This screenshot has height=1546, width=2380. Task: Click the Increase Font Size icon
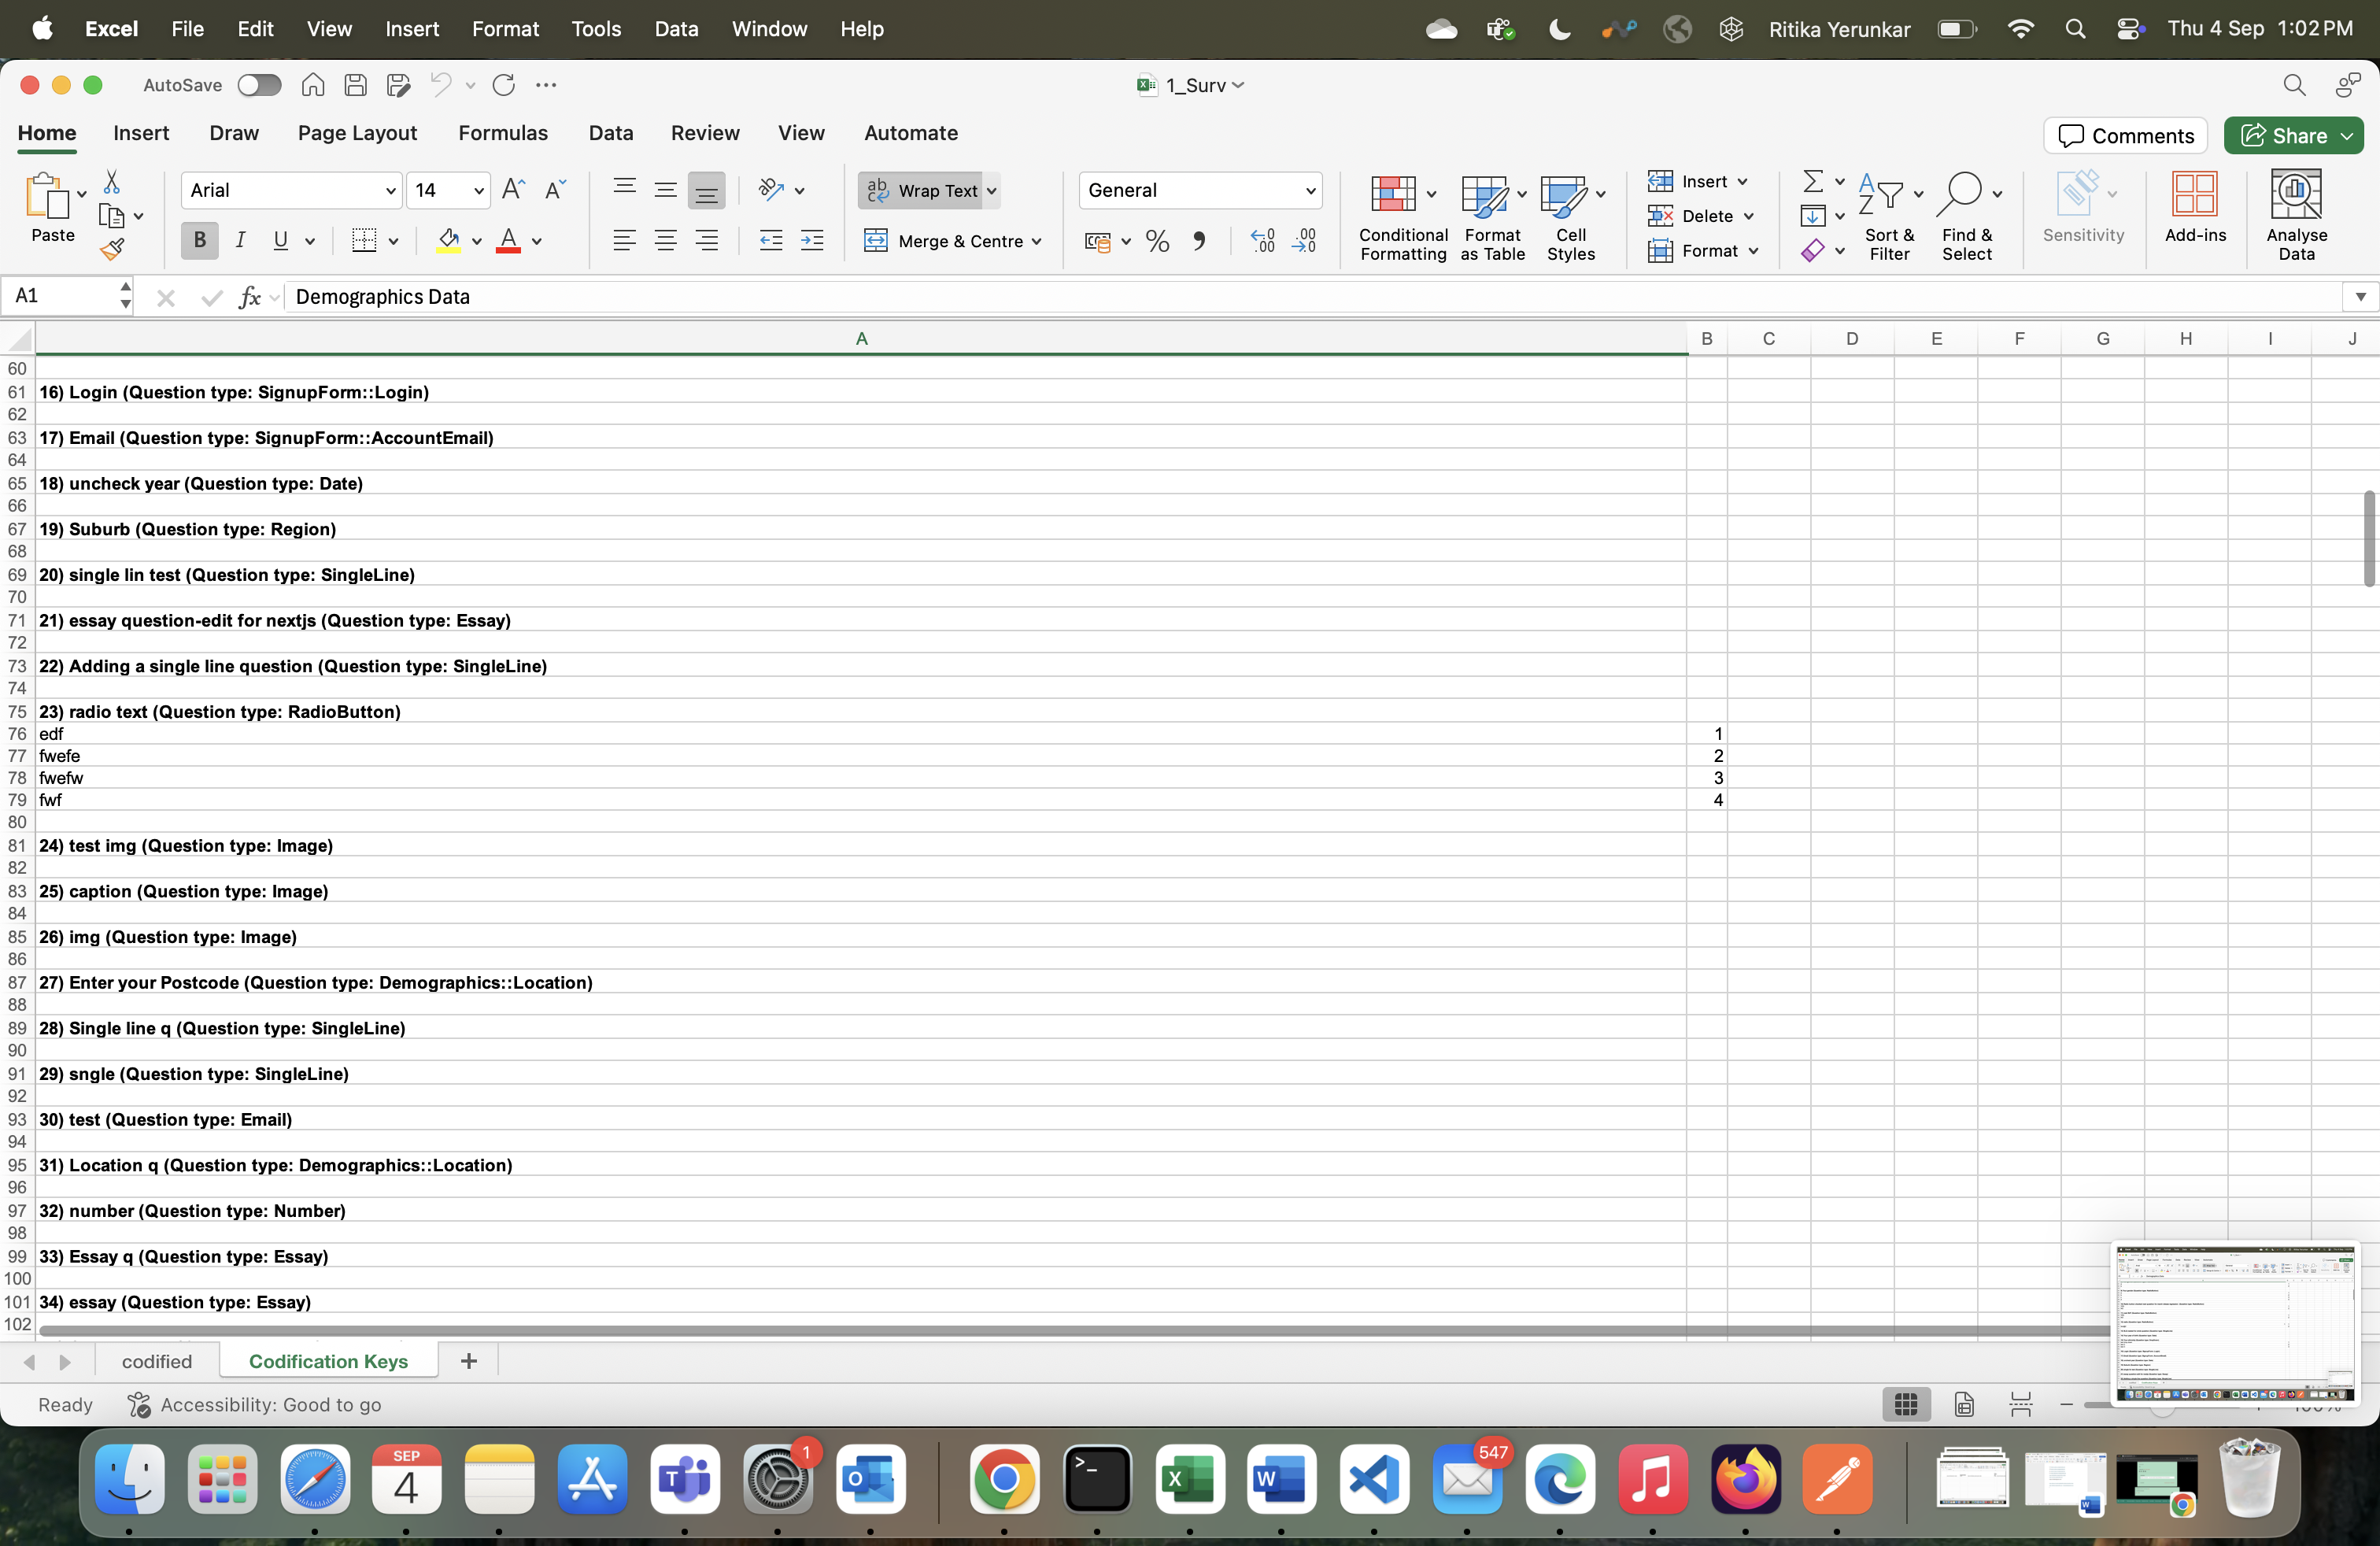click(x=513, y=190)
